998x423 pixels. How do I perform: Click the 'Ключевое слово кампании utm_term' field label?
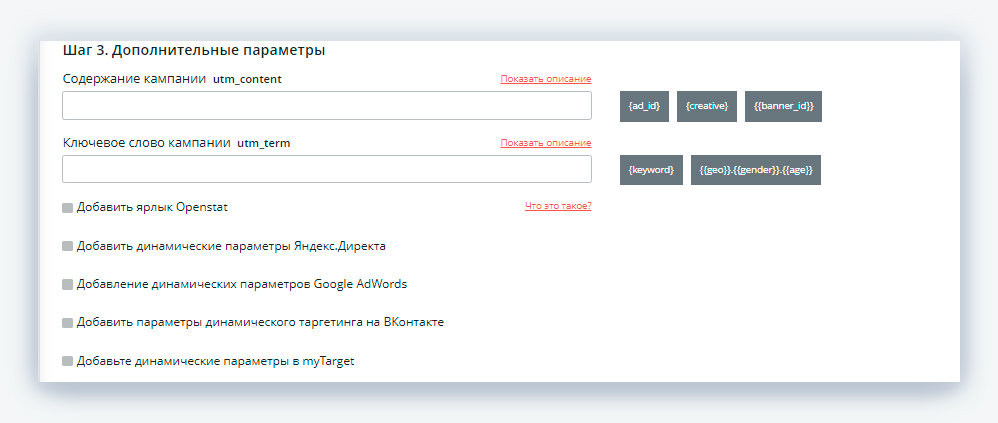(176, 143)
